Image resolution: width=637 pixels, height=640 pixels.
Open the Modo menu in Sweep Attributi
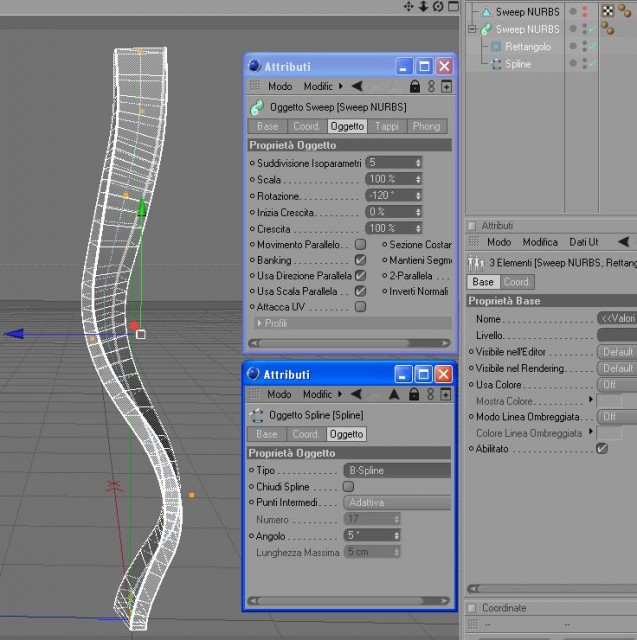[x=280, y=87]
